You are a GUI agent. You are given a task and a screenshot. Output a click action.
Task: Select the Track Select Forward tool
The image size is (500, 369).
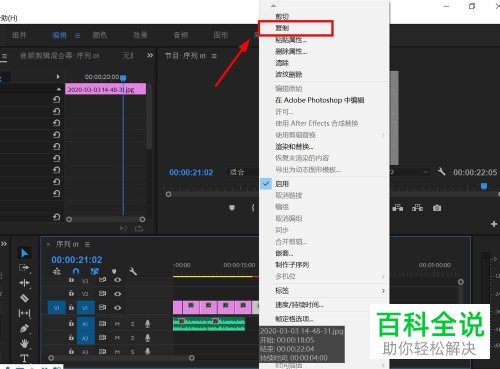coord(24,268)
